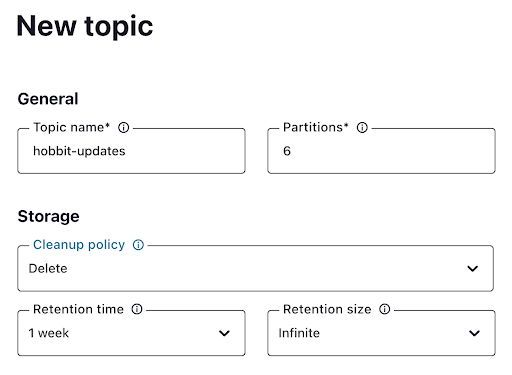Click the Topic name label text

[x=71, y=128]
